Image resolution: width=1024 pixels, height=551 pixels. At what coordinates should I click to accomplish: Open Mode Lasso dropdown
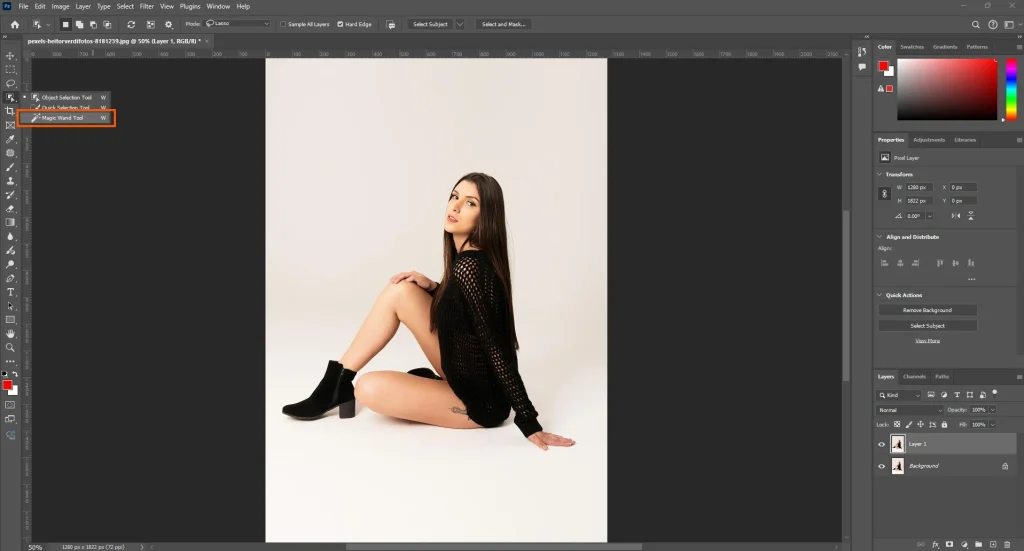(x=237, y=24)
